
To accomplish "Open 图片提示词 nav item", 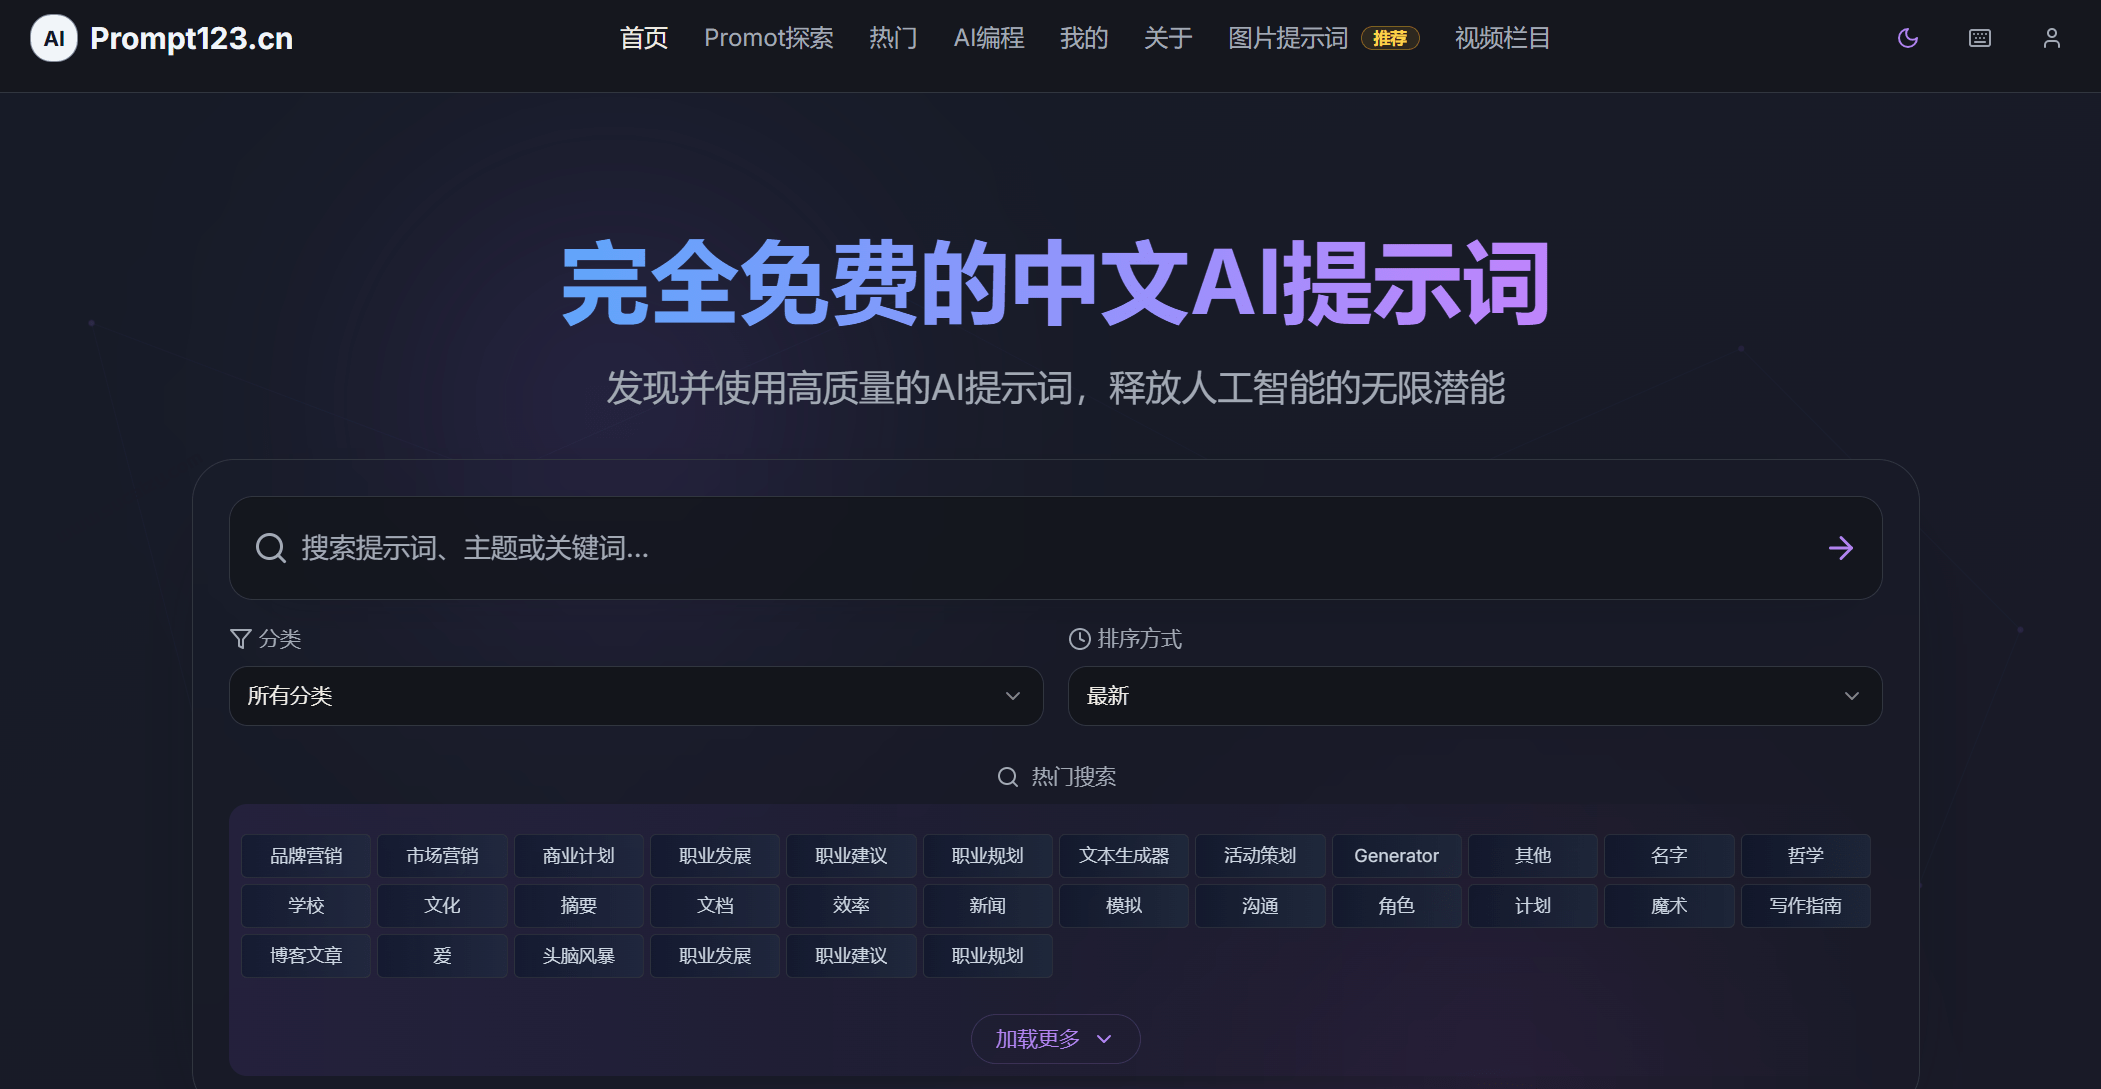I will pyautogui.click(x=1288, y=38).
